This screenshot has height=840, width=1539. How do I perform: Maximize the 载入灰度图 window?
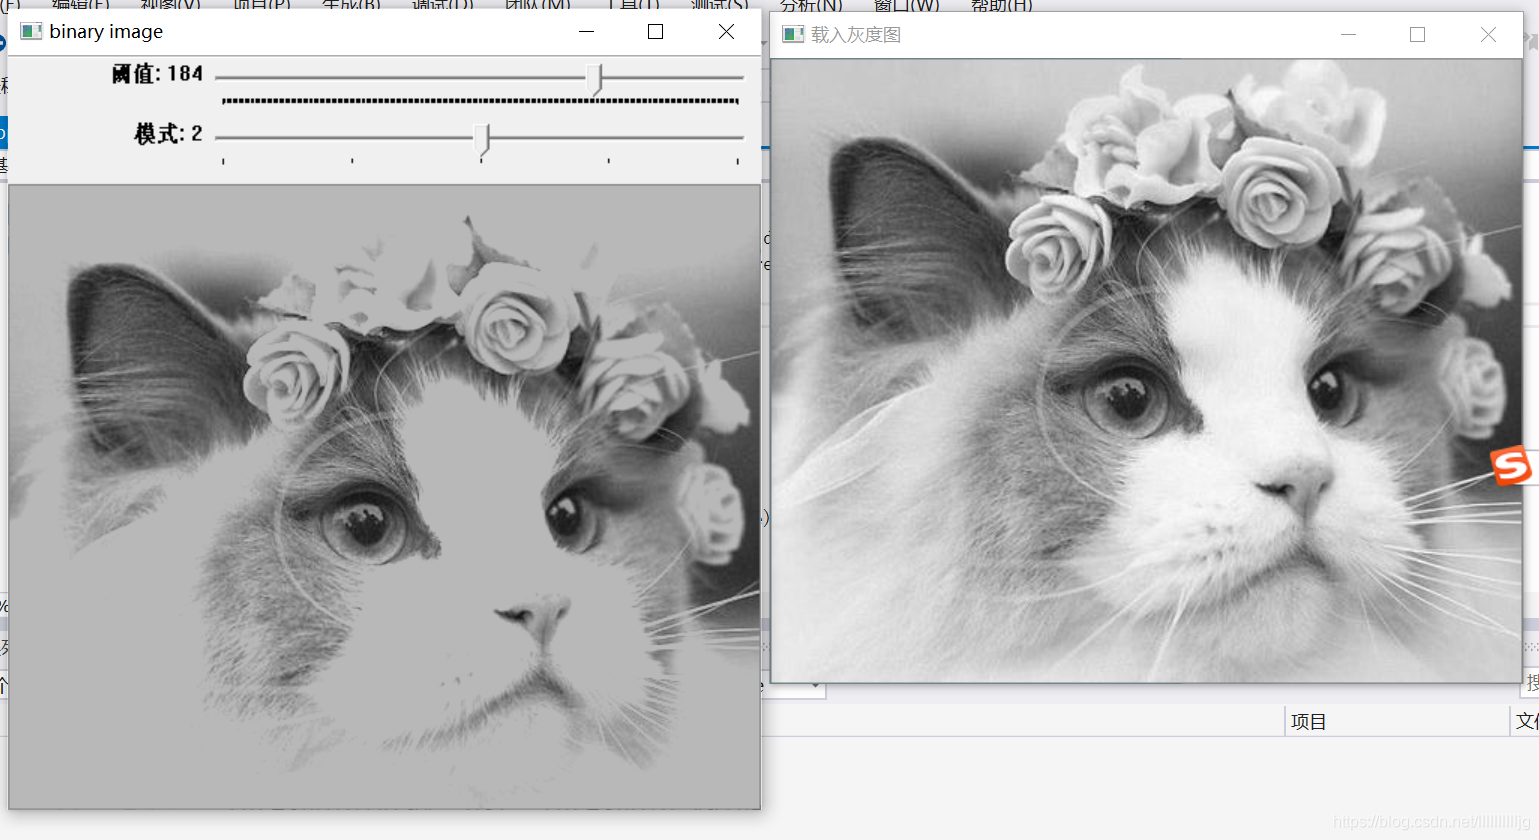[1418, 35]
